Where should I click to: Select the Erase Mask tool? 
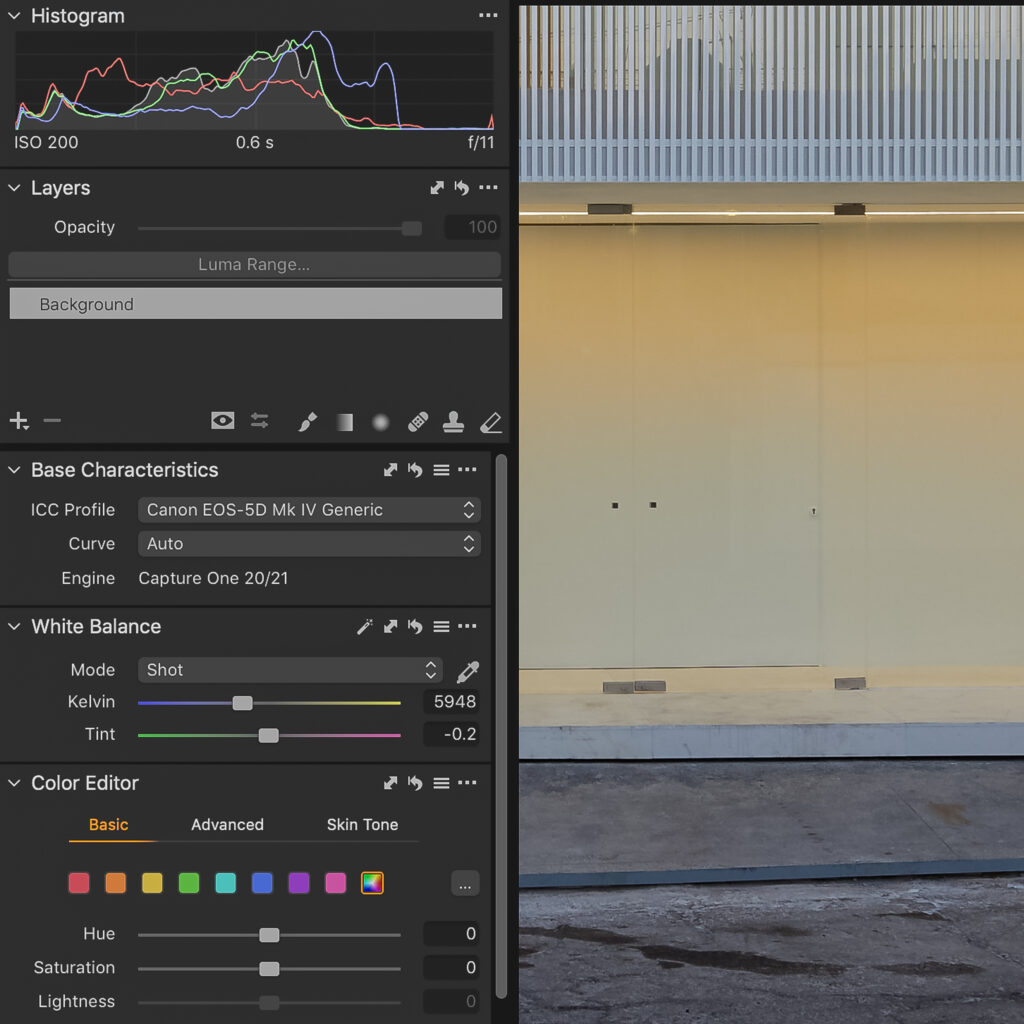[490, 422]
